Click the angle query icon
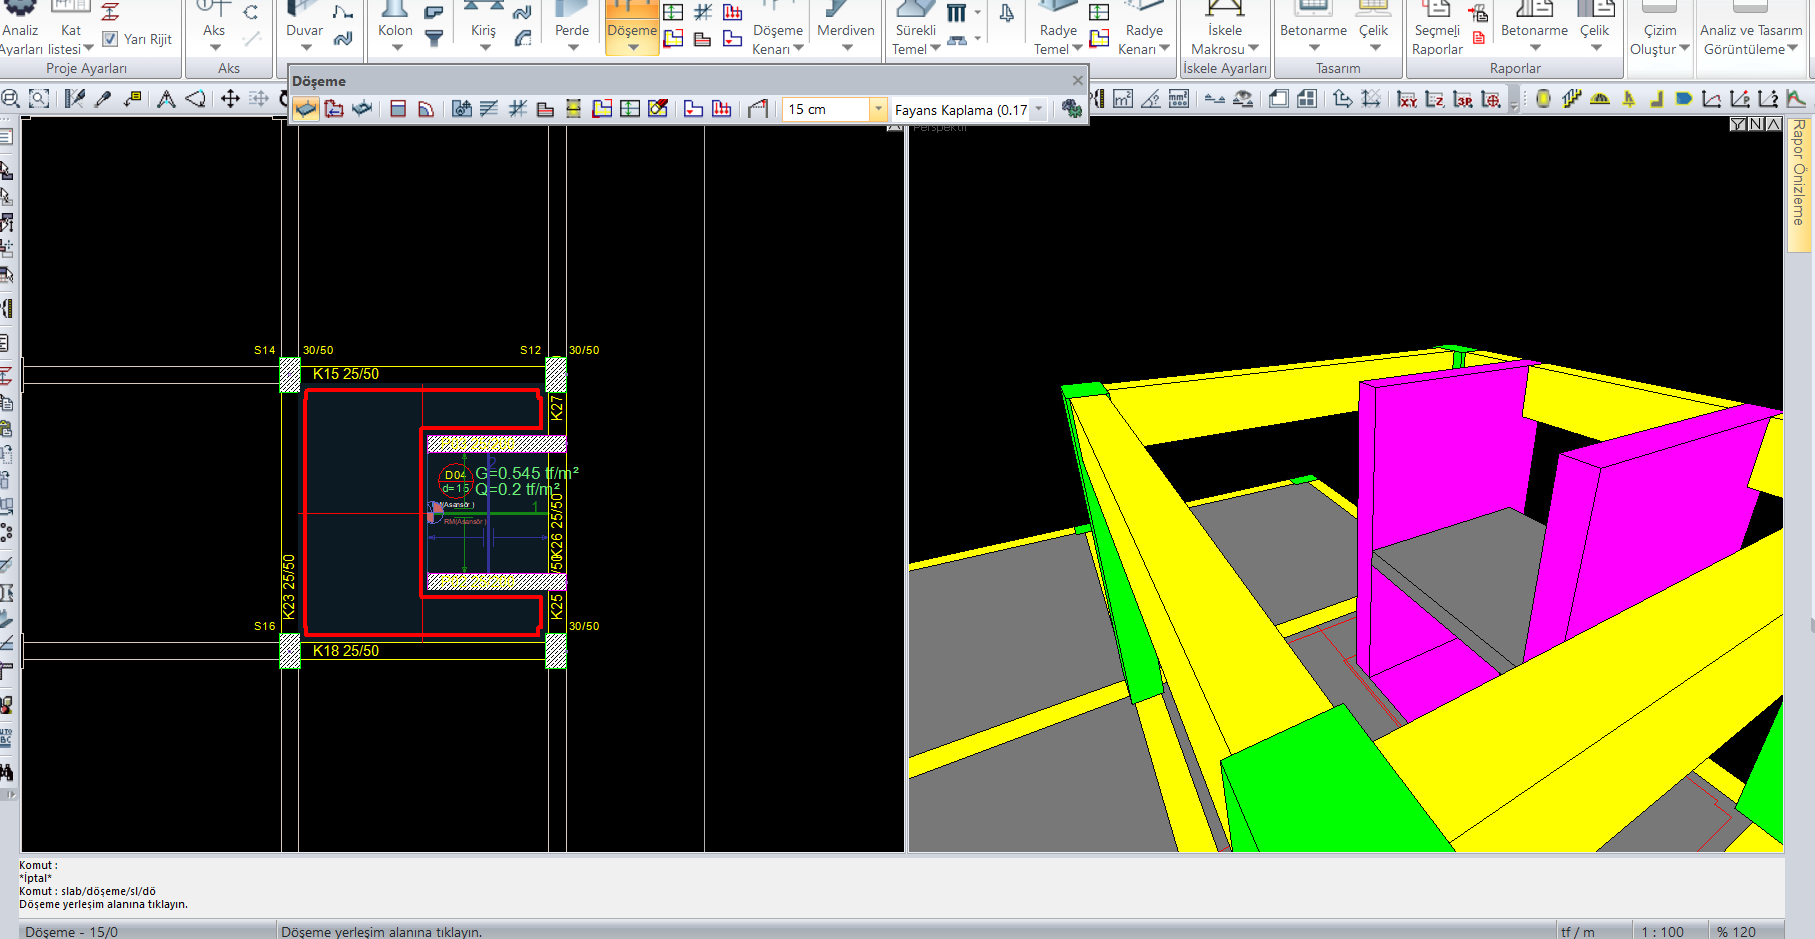Viewport: 1815px width, 939px height. (x=1151, y=98)
